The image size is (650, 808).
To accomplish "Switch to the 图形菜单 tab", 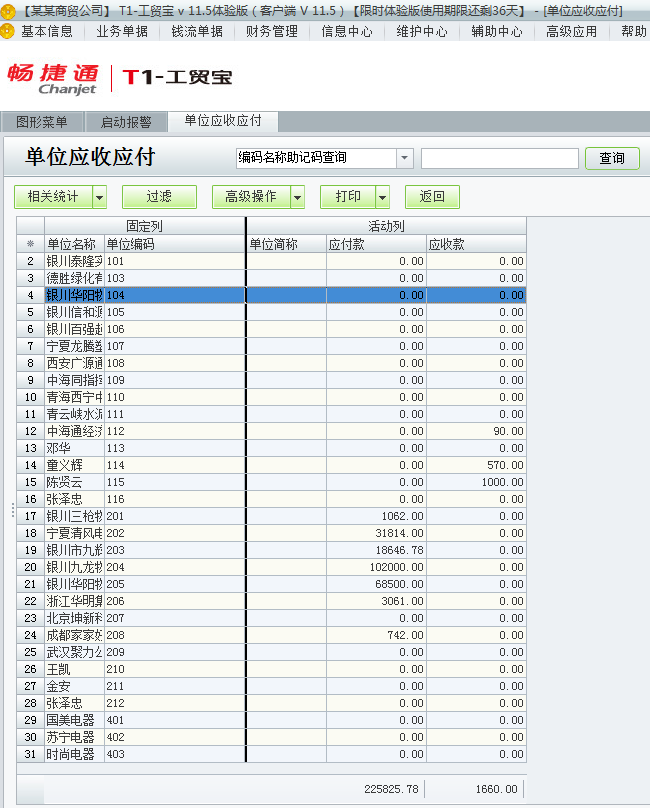I will [42, 122].
